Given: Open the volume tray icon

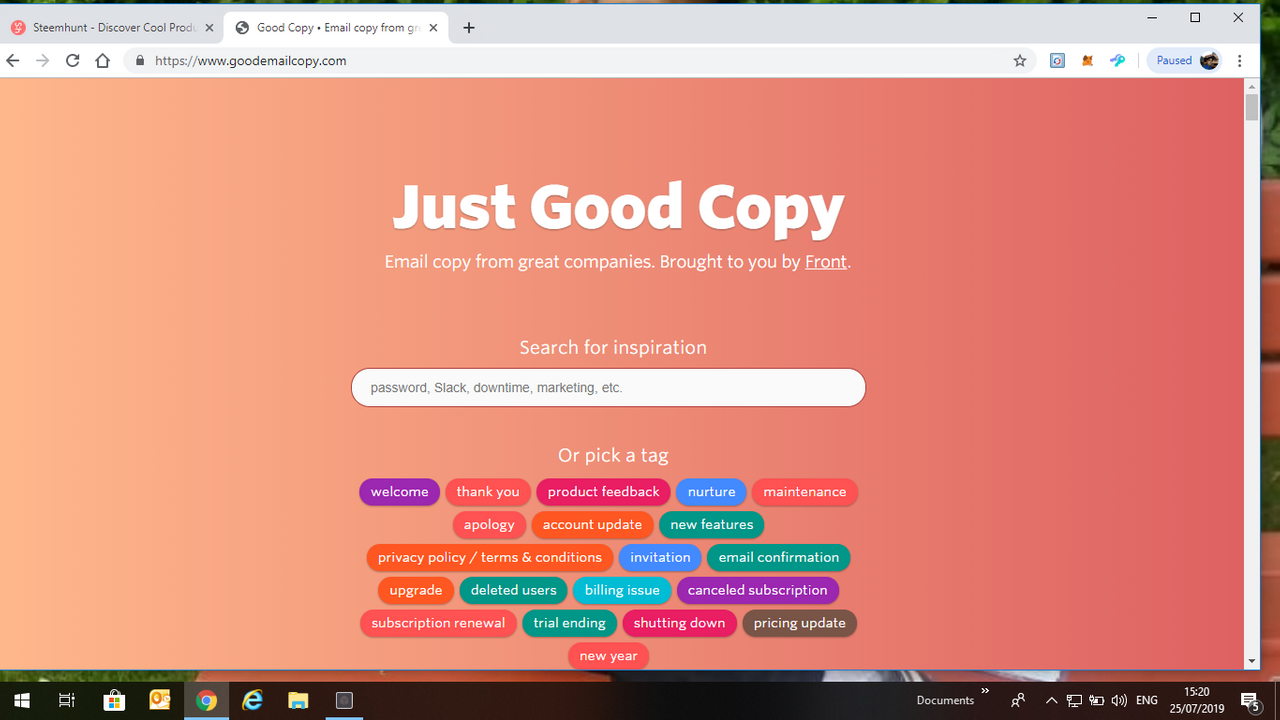Looking at the screenshot, I should tap(1119, 700).
